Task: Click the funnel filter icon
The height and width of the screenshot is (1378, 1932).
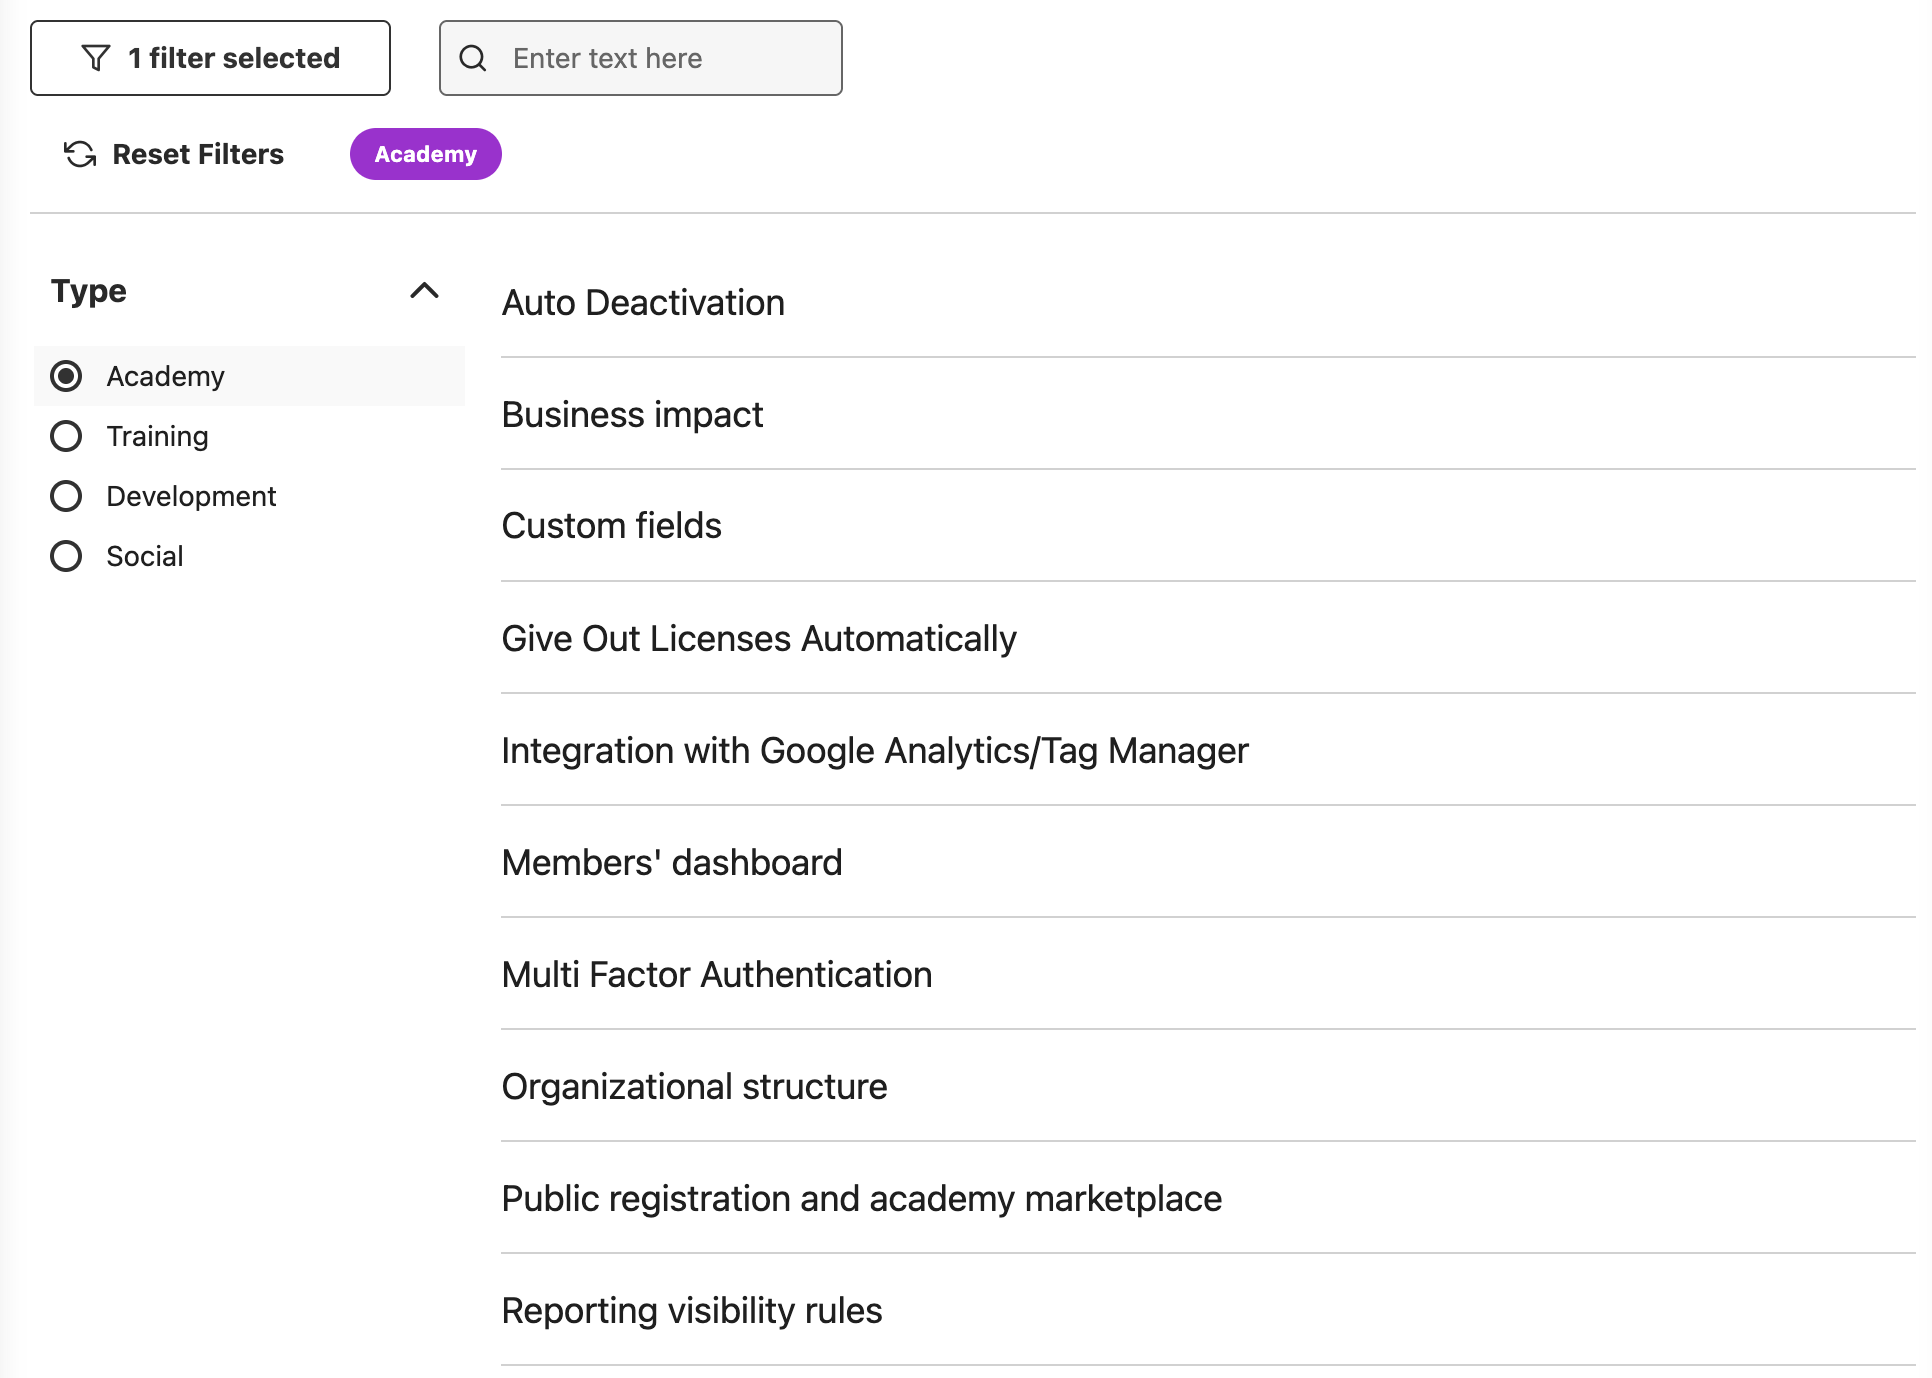Action: pyautogui.click(x=96, y=58)
